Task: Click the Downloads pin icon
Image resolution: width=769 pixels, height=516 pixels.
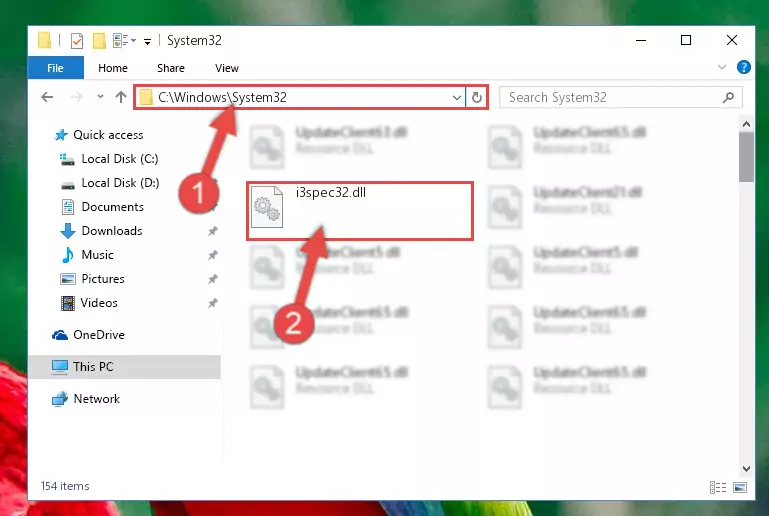Action: pos(212,231)
